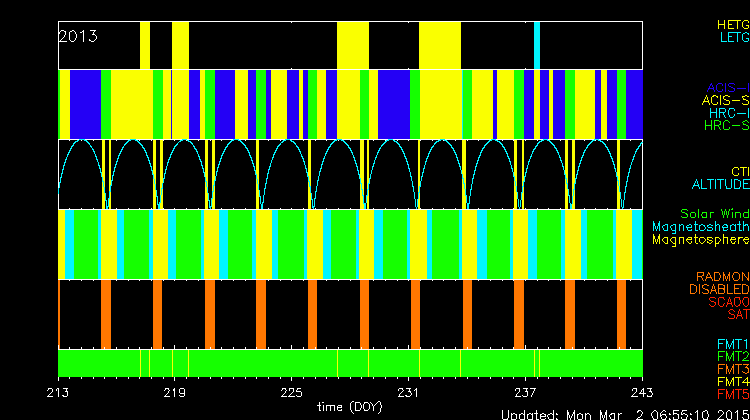Click the 213 tick on time axis
This screenshot has width=750, height=420.
pyautogui.click(x=59, y=391)
